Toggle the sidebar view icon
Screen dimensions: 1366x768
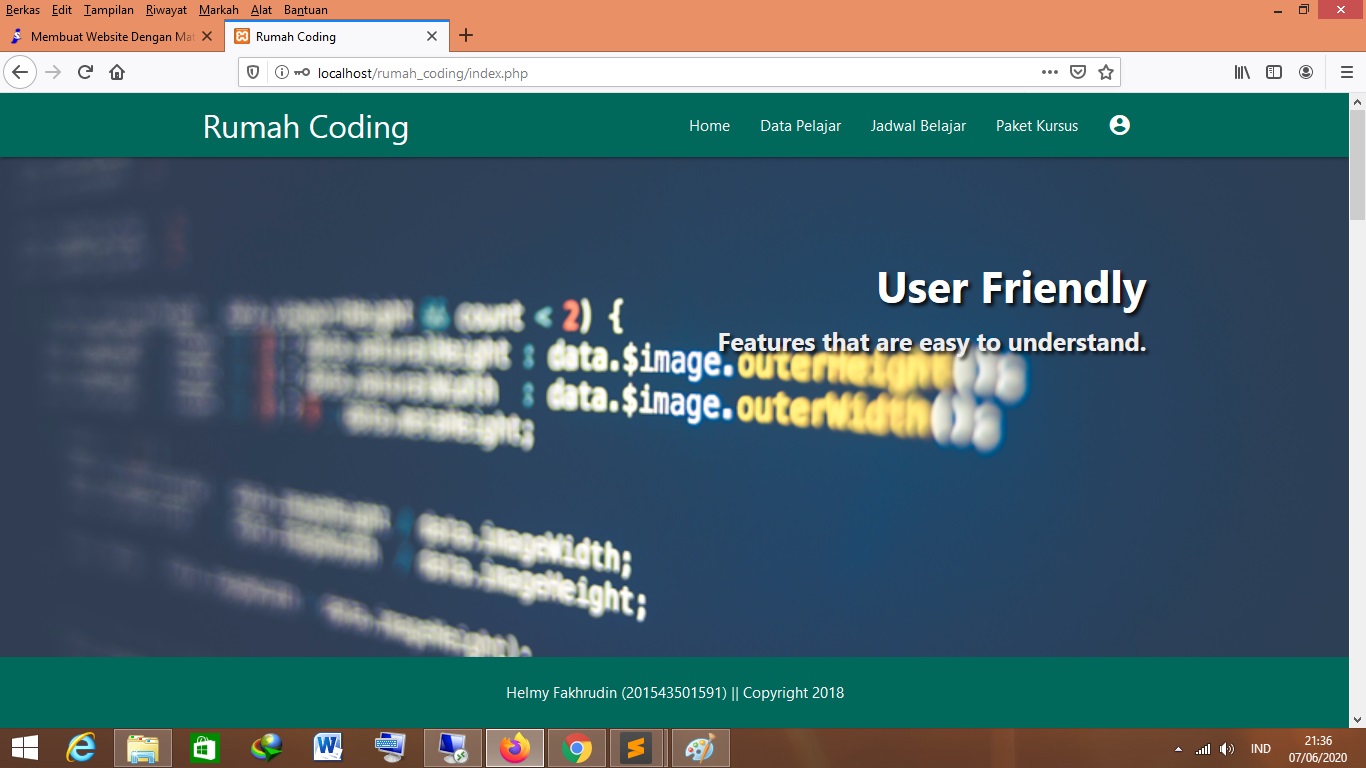pos(1273,72)
